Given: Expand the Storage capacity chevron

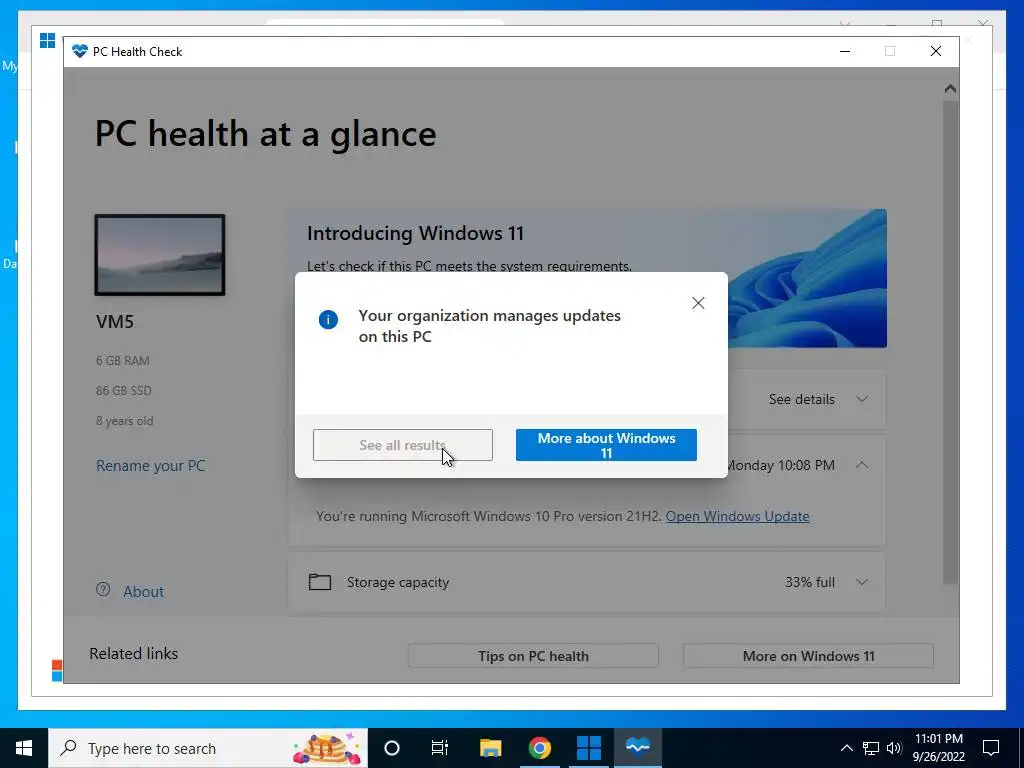Looking at the screenshot, I should coord(862,582).
